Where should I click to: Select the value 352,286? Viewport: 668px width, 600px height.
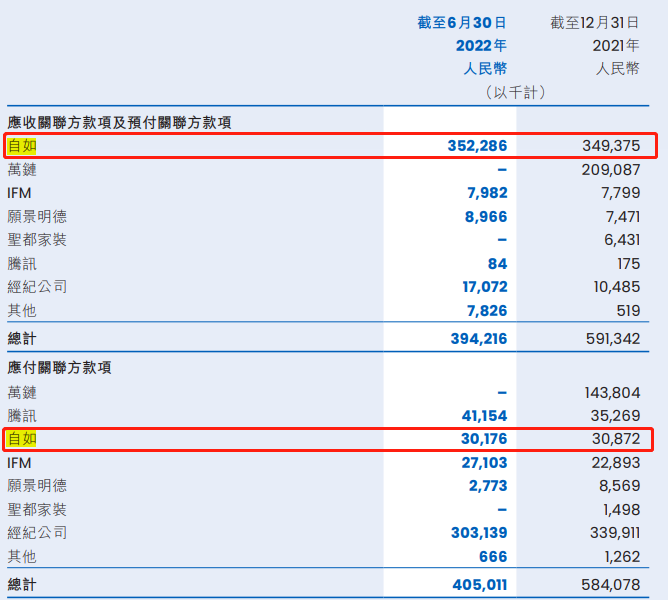click(477, 146)
